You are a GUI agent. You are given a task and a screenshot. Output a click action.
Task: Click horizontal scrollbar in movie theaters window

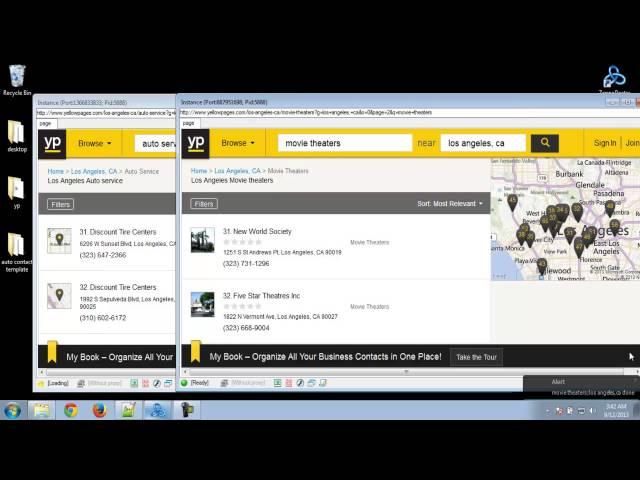tap(406, 372)
